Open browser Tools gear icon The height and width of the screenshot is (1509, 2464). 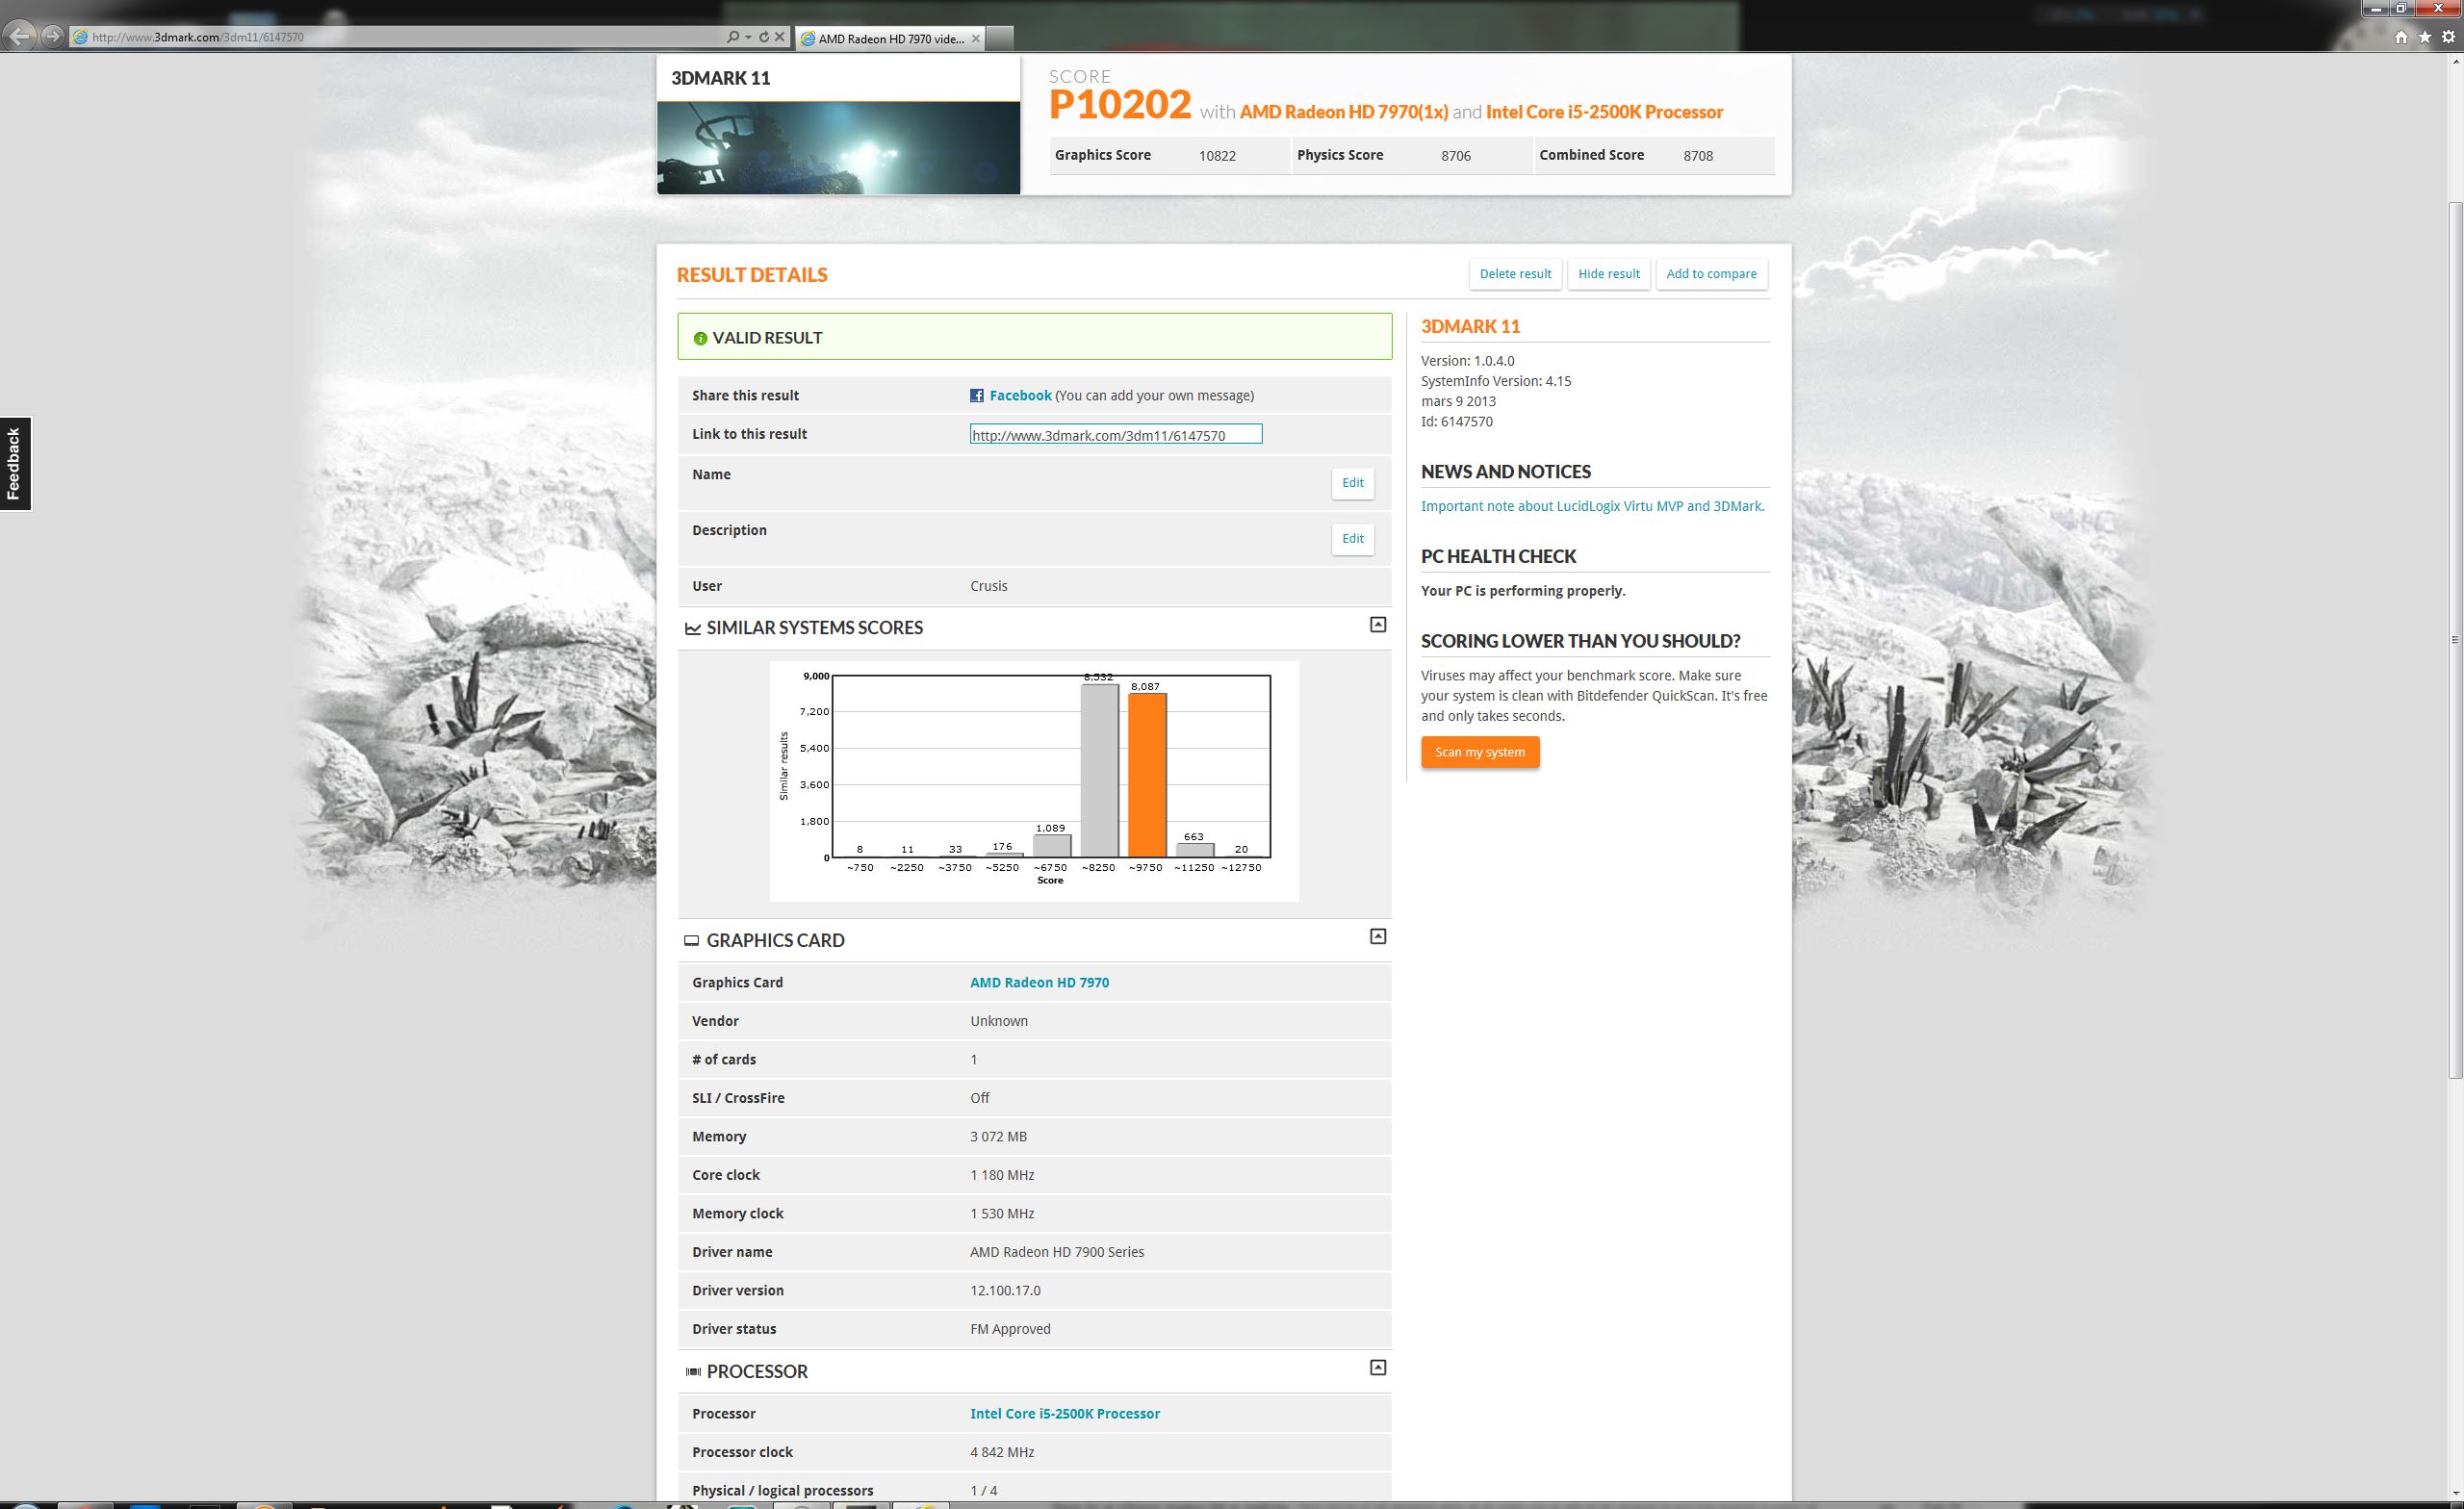pos(2448,37)
